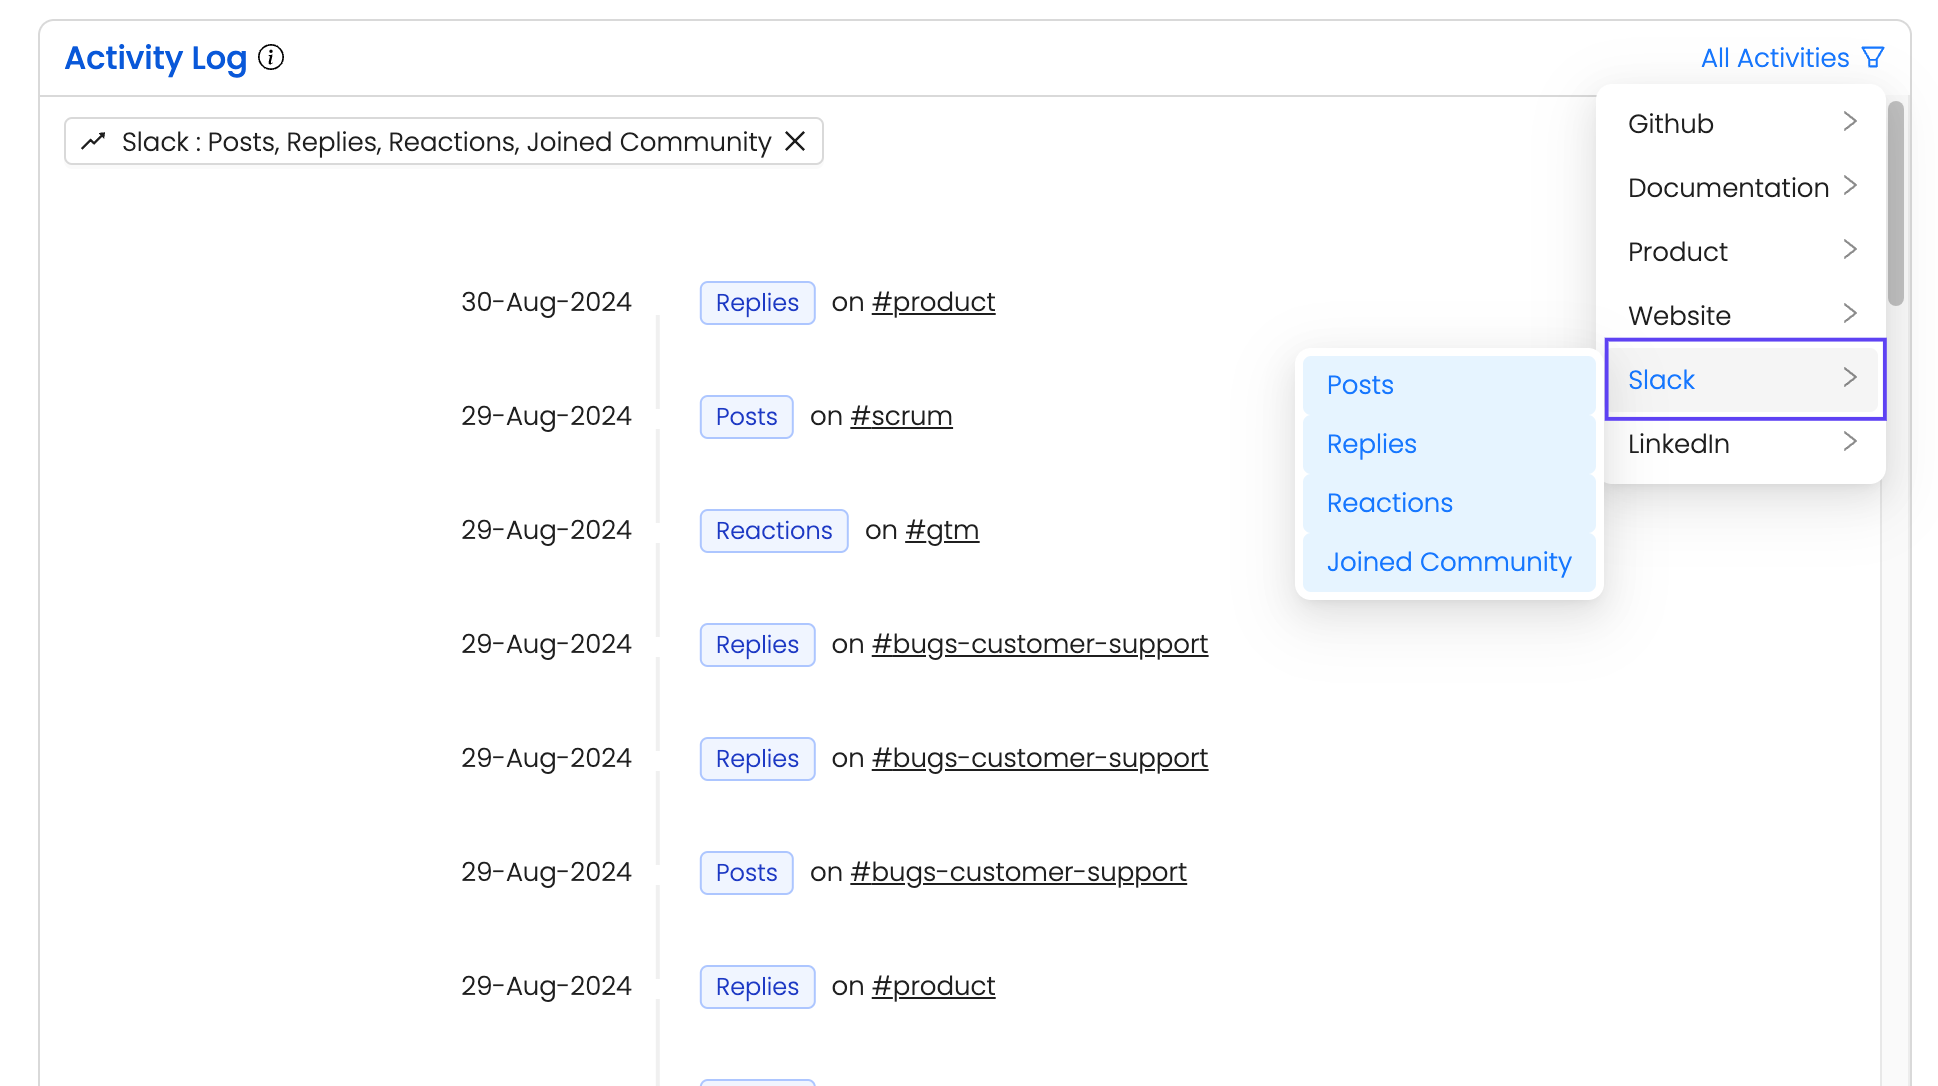1938x1086 pixels.
Task: Expand the Product submenu chevron
Action: [x=1849, y=250]
